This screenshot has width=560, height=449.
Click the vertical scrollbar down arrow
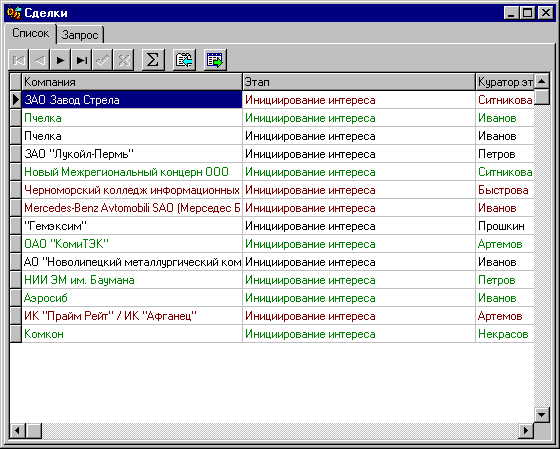pyautogui.click(x=542, y=415)
